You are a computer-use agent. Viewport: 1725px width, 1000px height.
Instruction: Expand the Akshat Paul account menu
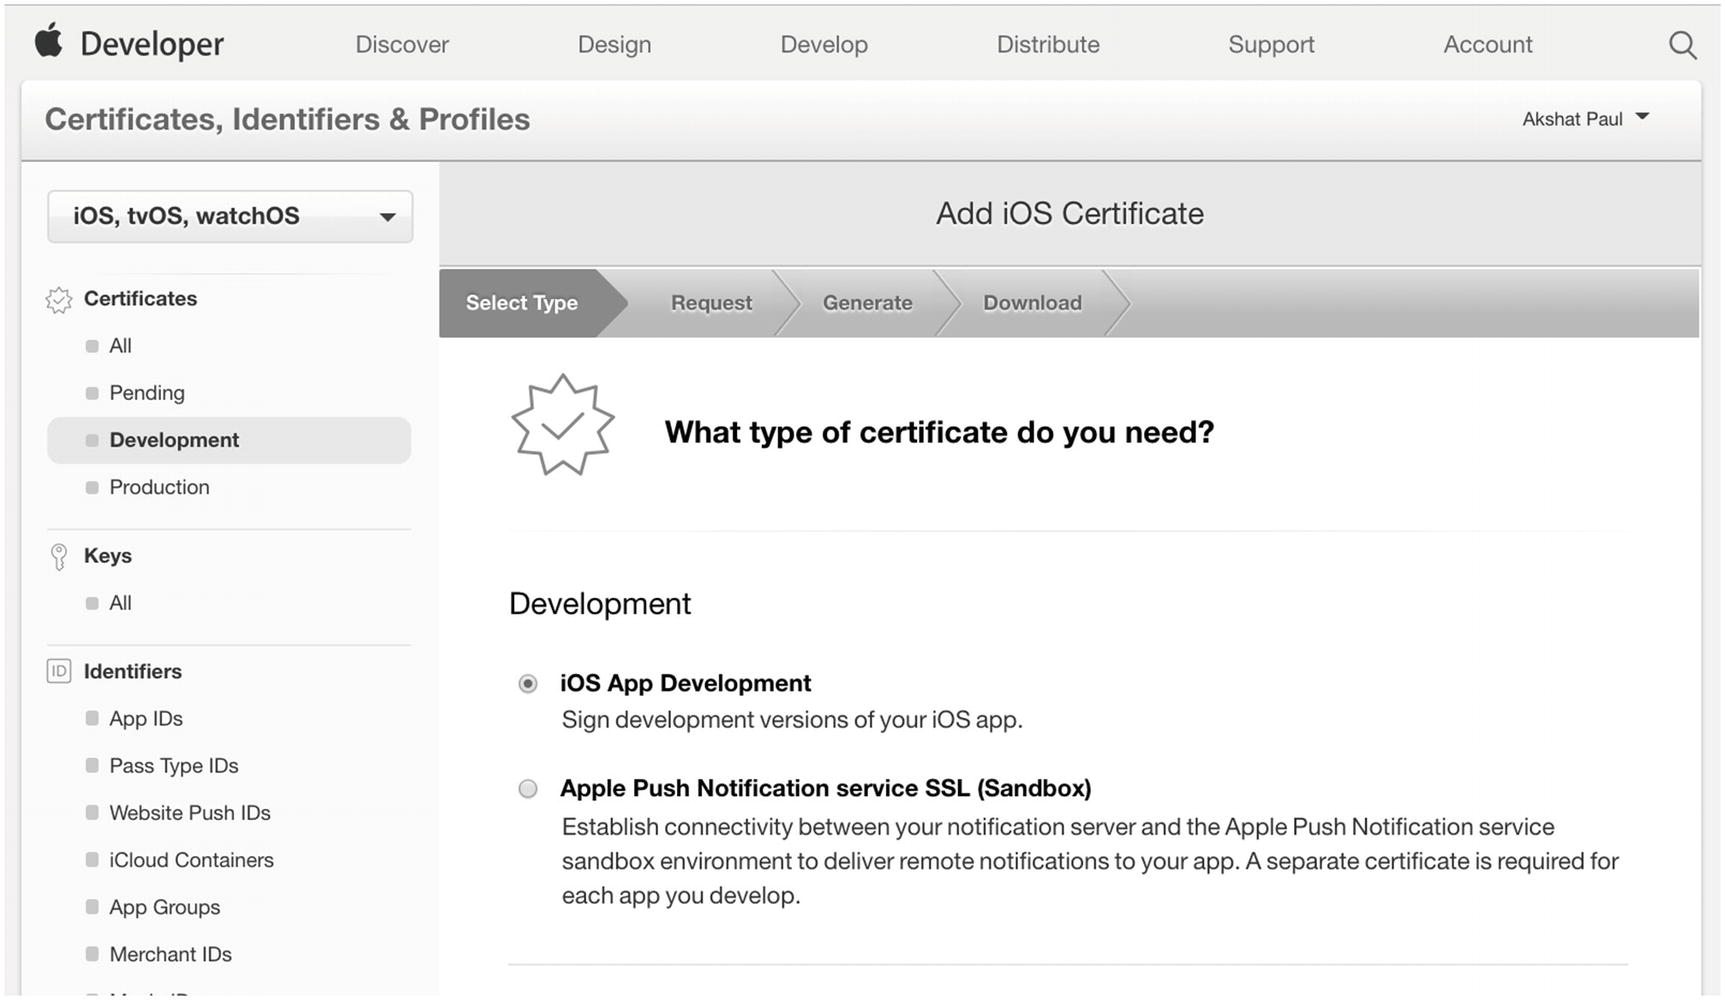coord(1585,119)
